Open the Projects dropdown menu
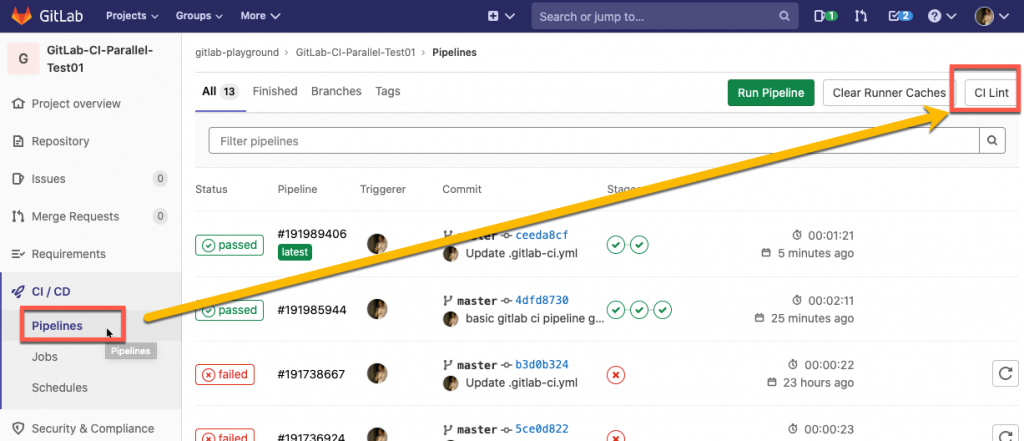 132,16
